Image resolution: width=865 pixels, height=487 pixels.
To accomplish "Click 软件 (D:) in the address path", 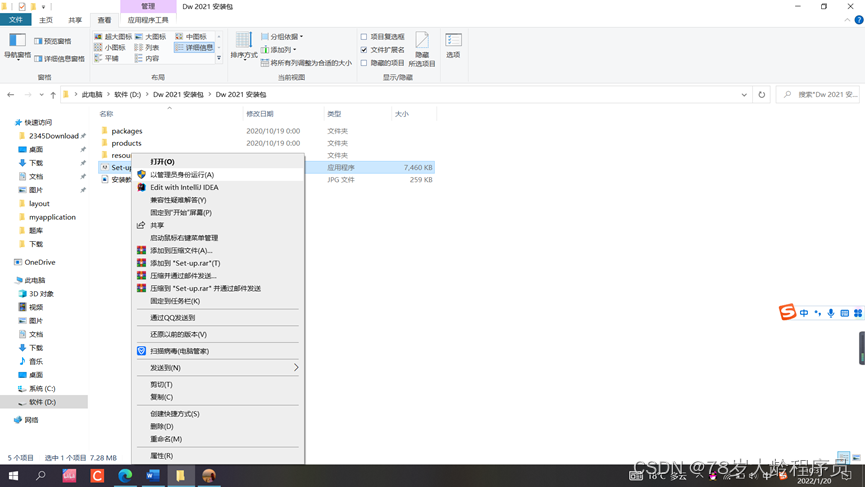I will coord(127,94).
